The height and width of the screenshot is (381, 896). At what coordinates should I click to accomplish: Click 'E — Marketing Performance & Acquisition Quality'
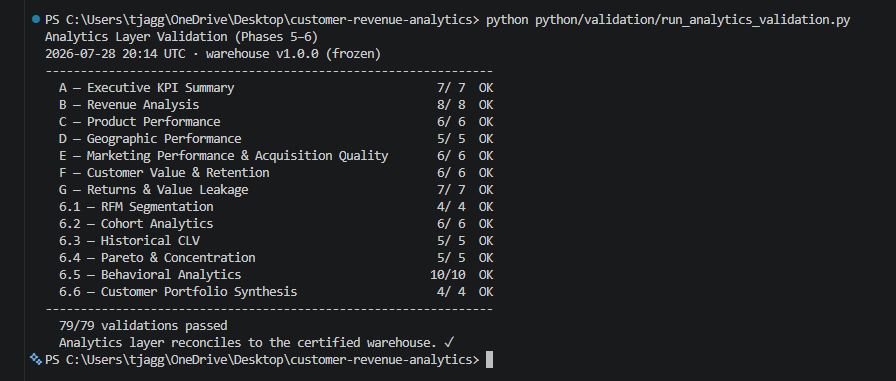click(x=223, y=156)
